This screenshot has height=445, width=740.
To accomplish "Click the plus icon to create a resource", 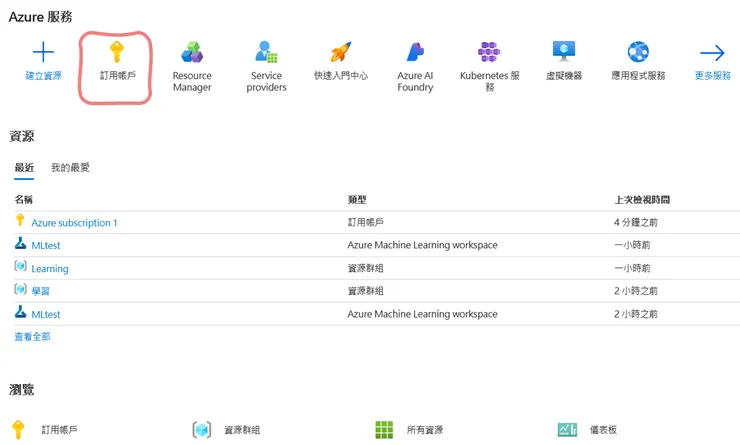I will pyautogui.click(x=43, y=51).
